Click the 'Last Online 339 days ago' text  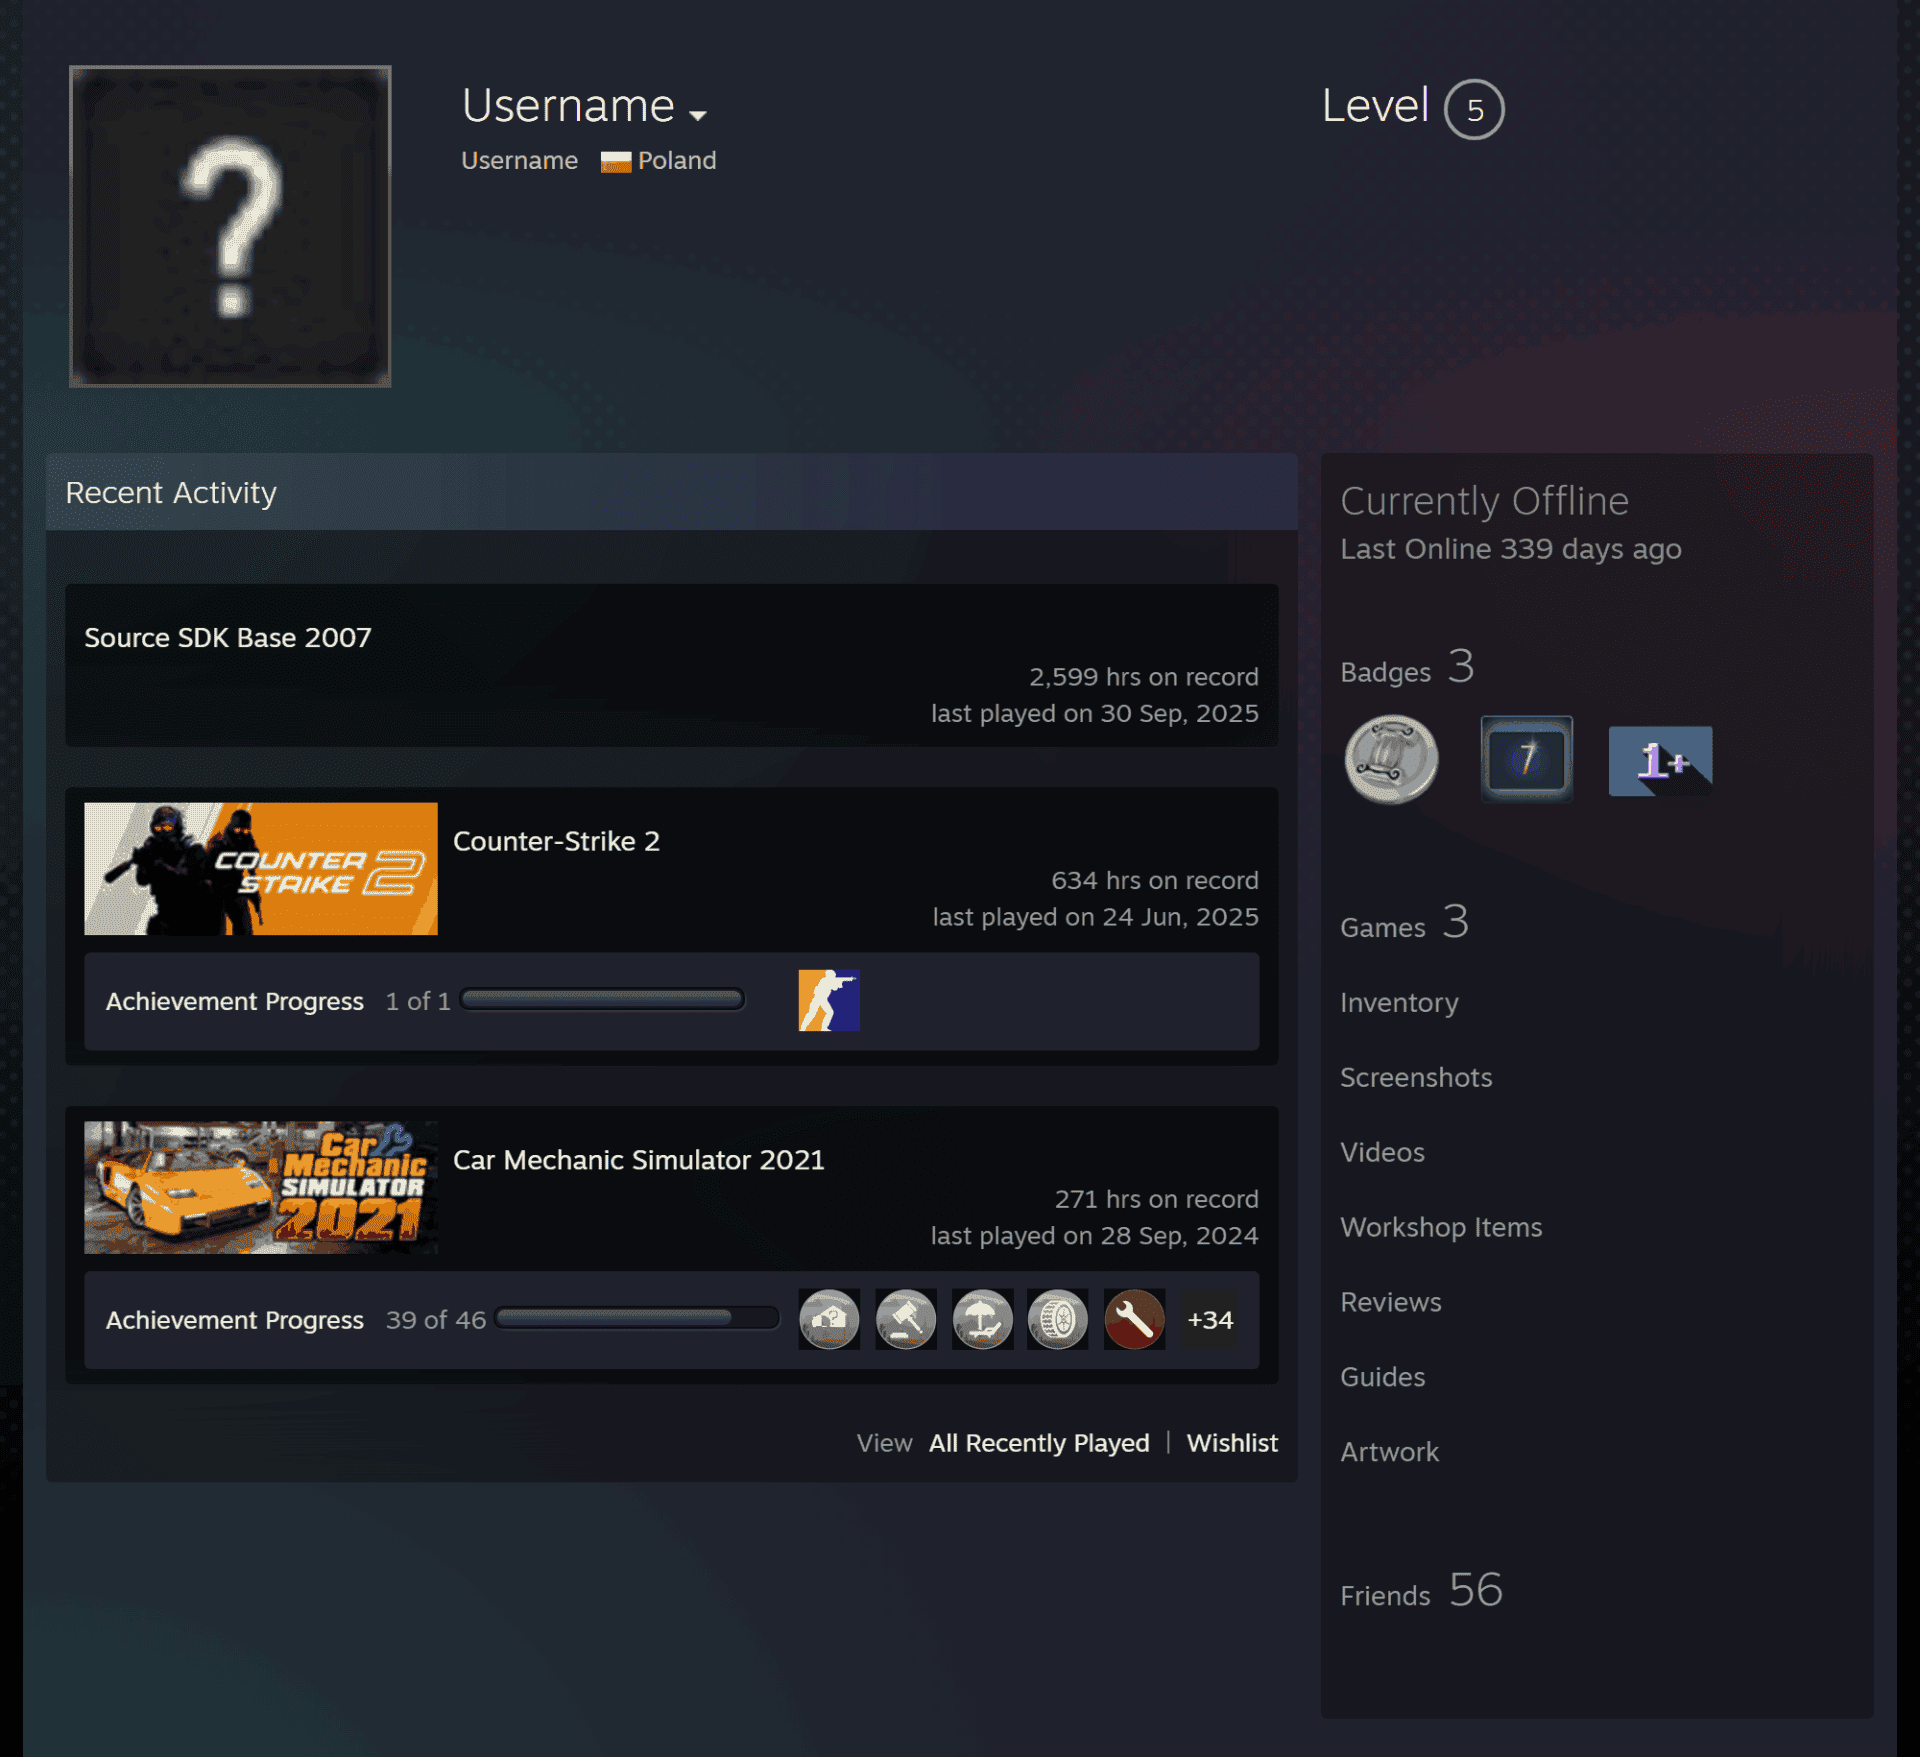1510,549
